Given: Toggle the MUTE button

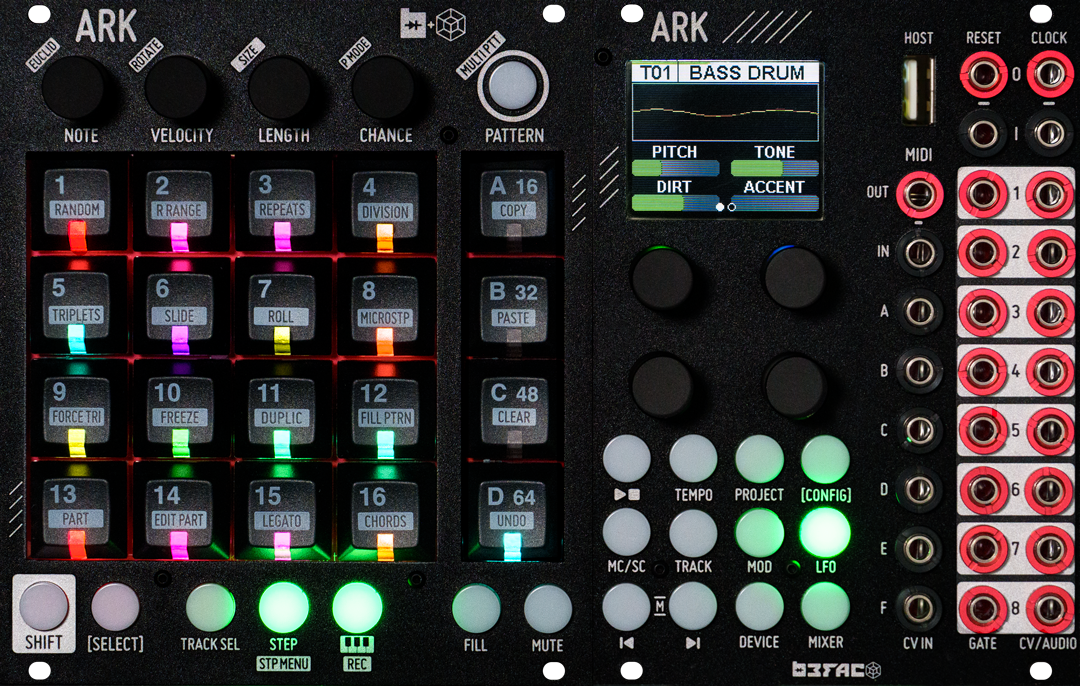Looking at the screenshot, I should 548,609.
